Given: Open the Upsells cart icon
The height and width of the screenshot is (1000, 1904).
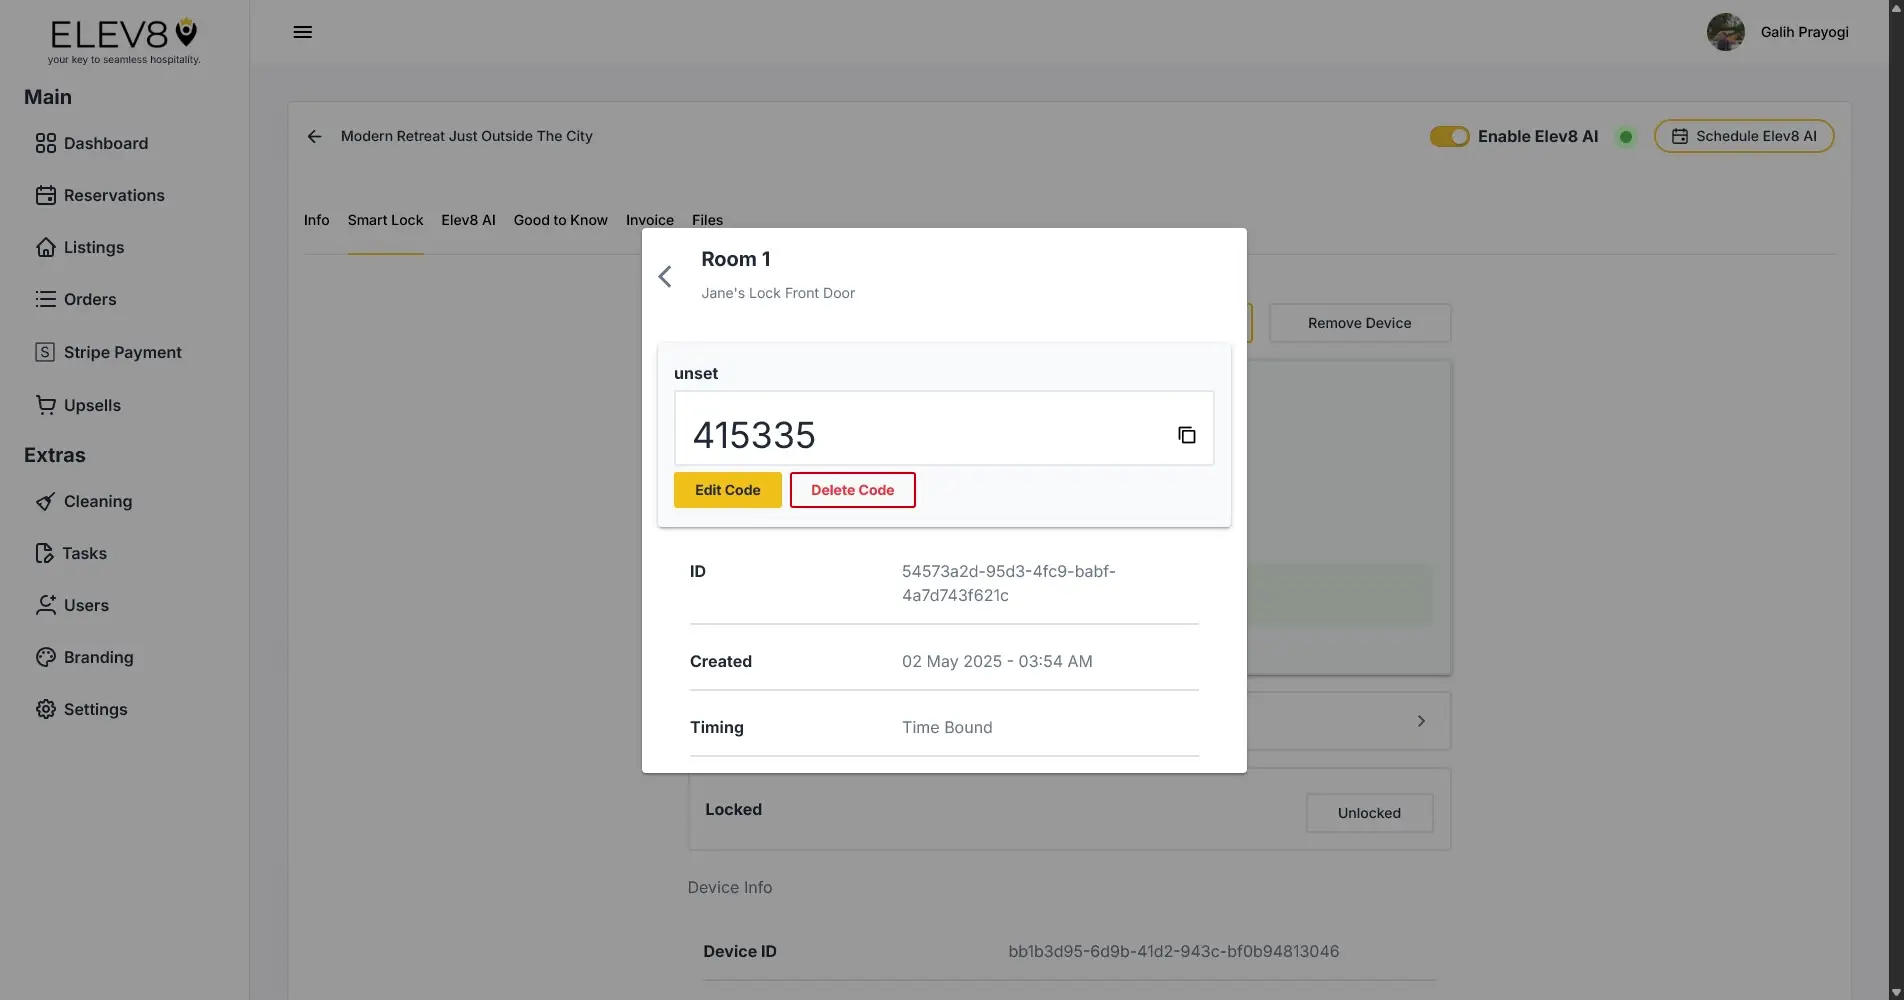Looking at the screenshot, I should (45, 405).
